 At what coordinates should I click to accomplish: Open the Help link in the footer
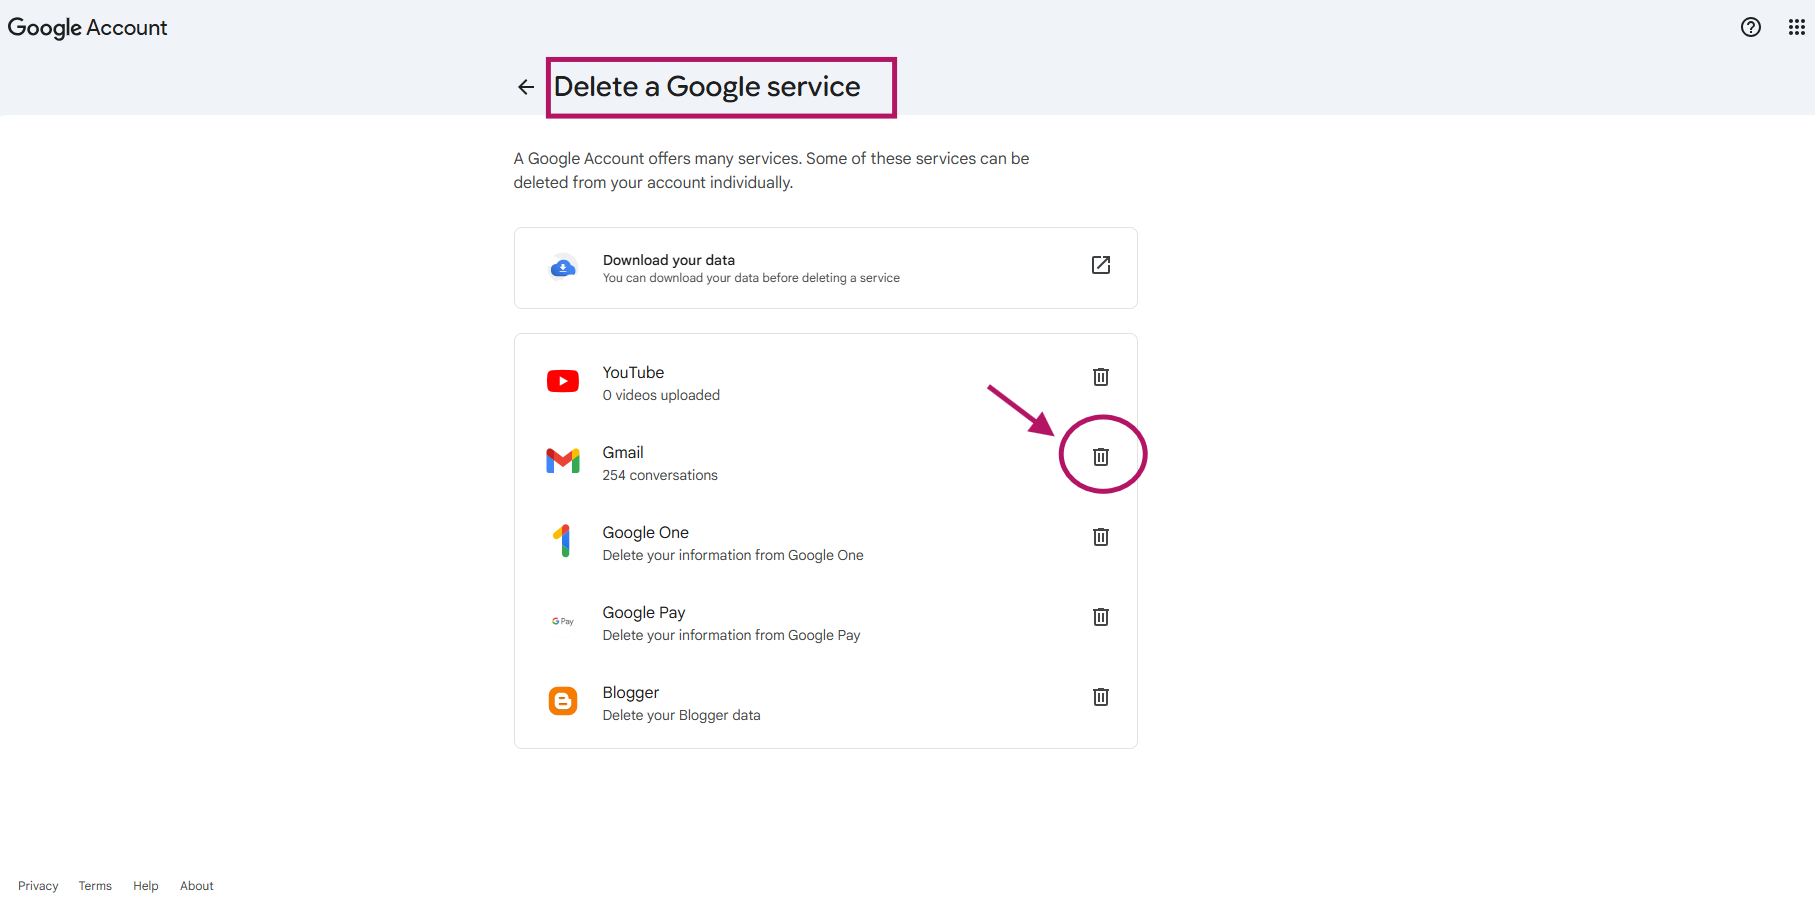[x=145, y=885]
